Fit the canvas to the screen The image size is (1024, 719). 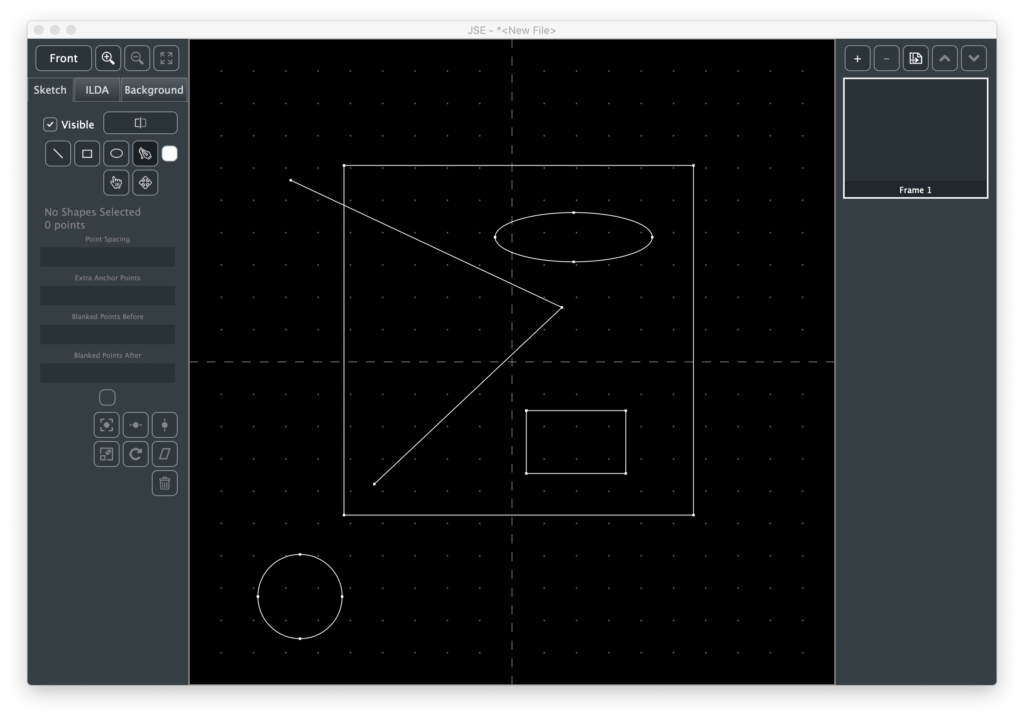point(166,59)
